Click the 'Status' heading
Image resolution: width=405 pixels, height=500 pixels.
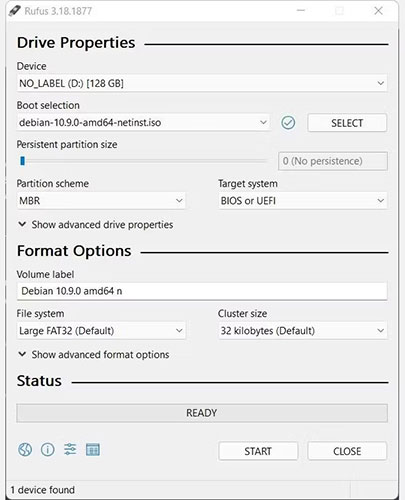pyautogui.click(x=39, y=381)
